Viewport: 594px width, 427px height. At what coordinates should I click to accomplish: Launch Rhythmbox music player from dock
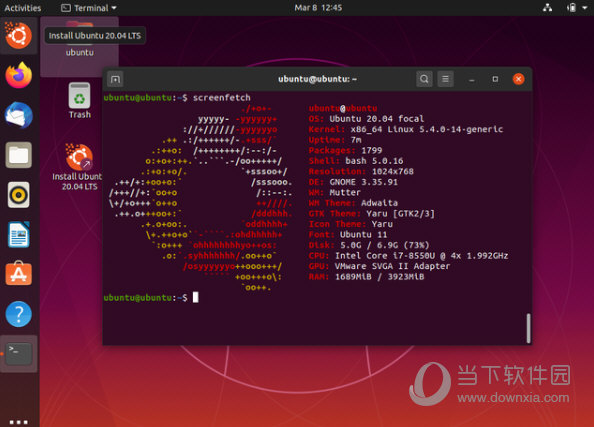(19, 195)
